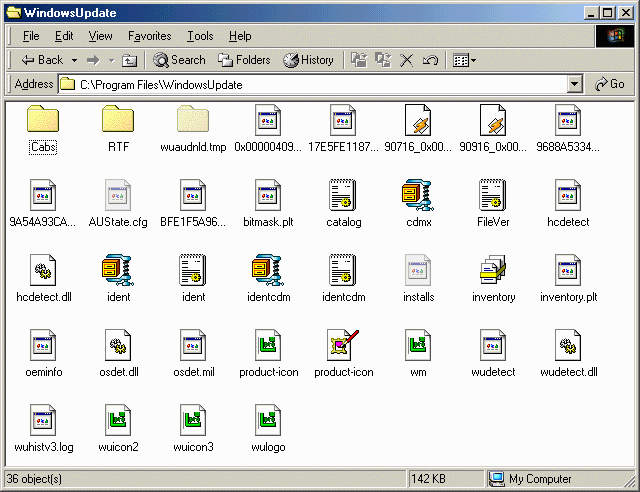Click the 'ident' archive file name
Screen dimensions: 640x492
pyautogui.click(x=118, y=297)
